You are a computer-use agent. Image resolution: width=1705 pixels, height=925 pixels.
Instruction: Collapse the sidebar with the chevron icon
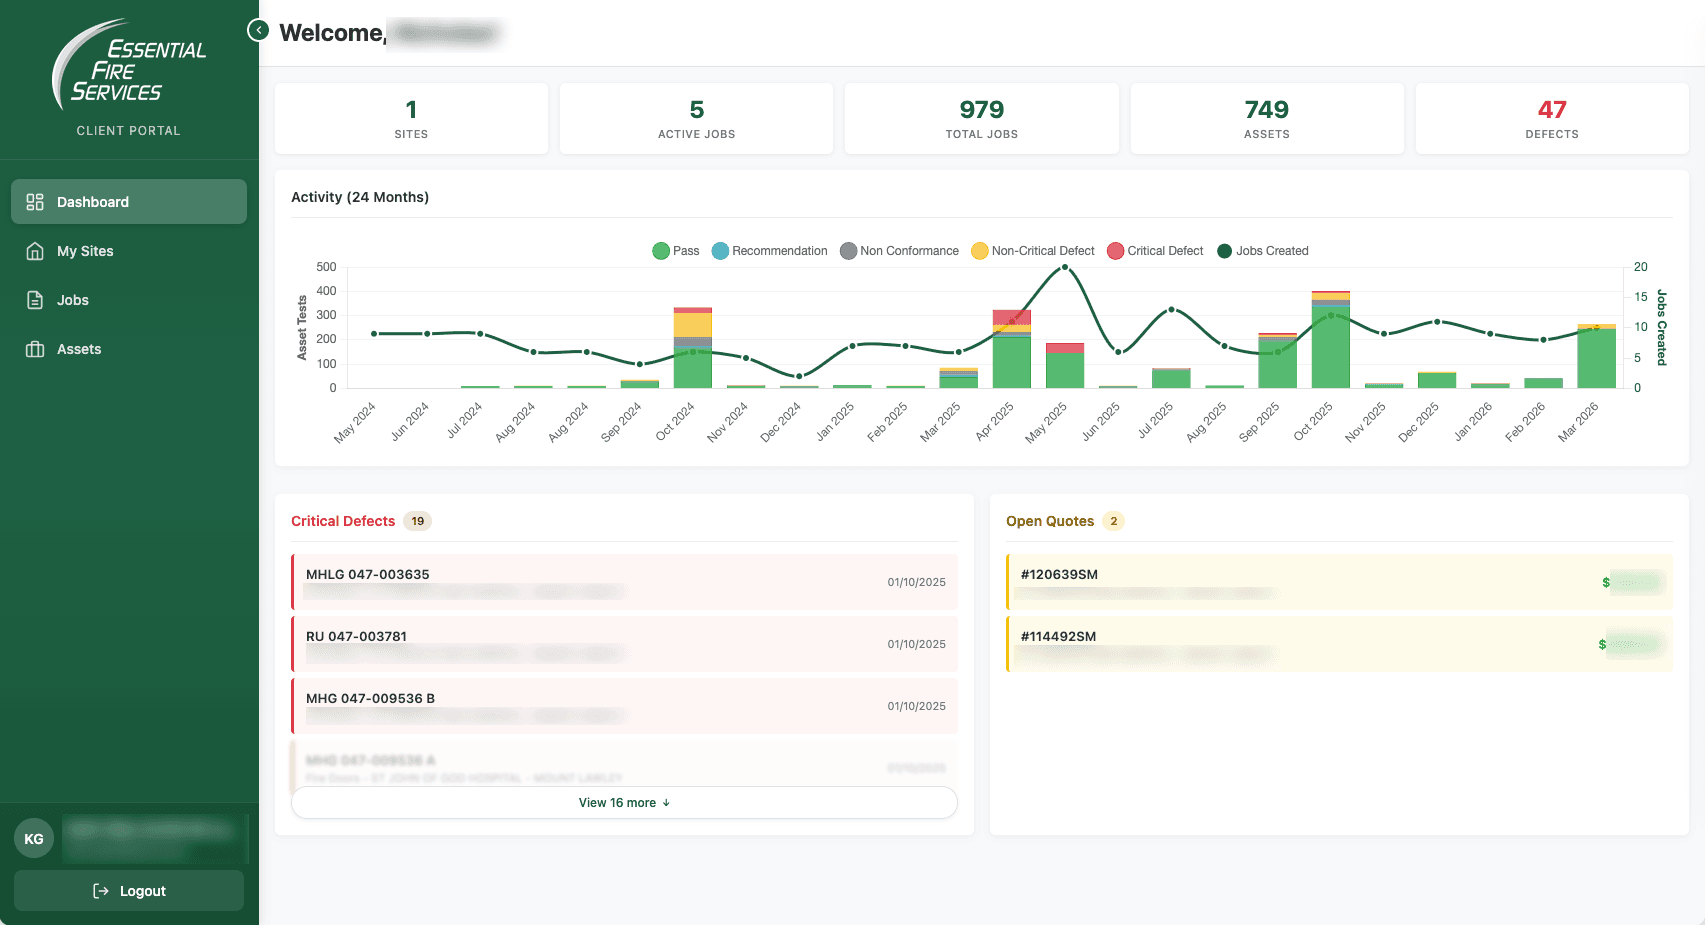pos(258,30)
